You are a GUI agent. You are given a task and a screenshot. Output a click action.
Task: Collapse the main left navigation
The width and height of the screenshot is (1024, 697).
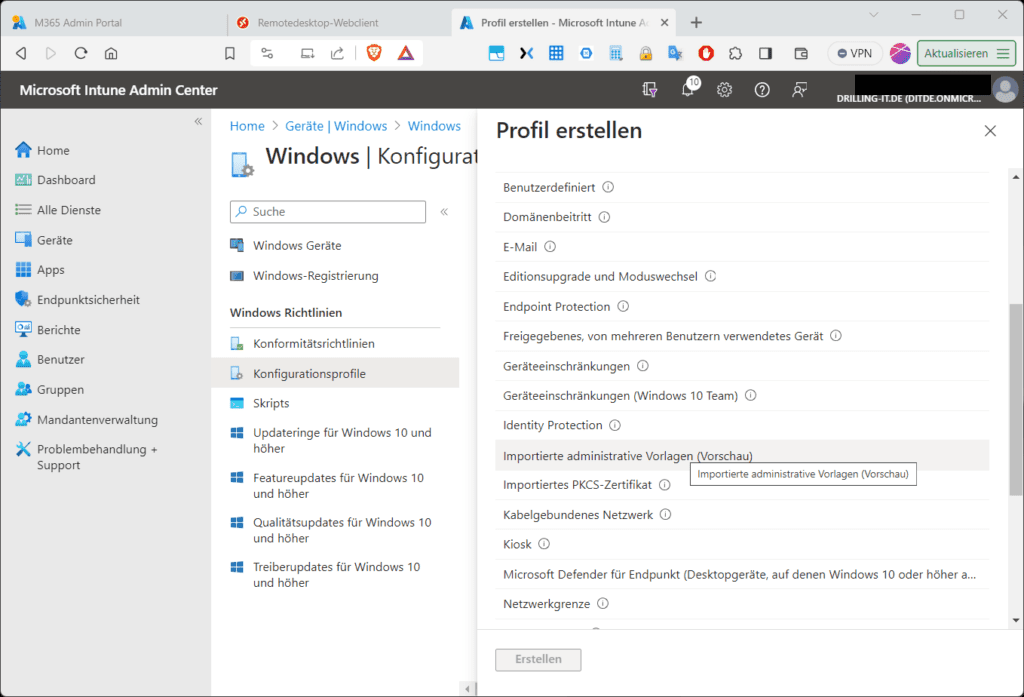click(x=198, y=122)
